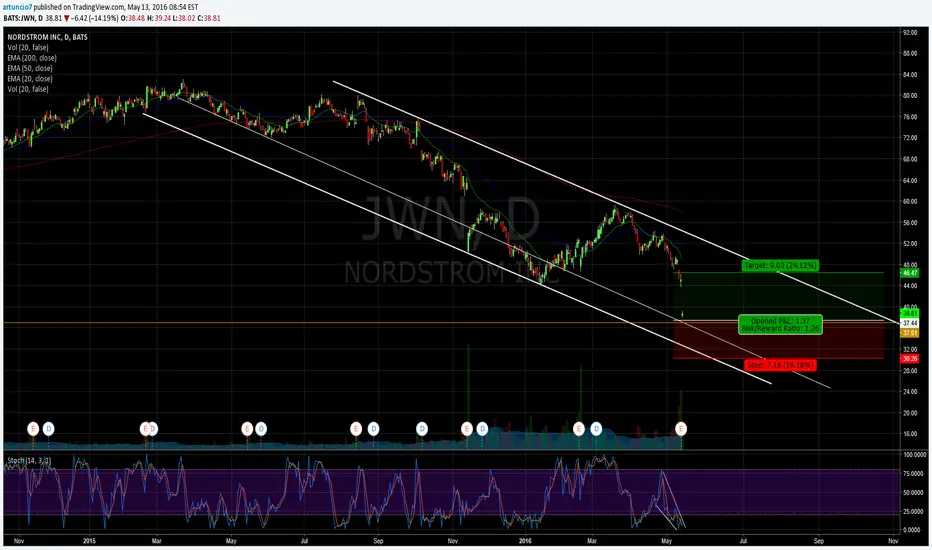This screenshot has width=932, height=550.
Task: Click the TradingView.com text in the header
Action: pos(99,7)
